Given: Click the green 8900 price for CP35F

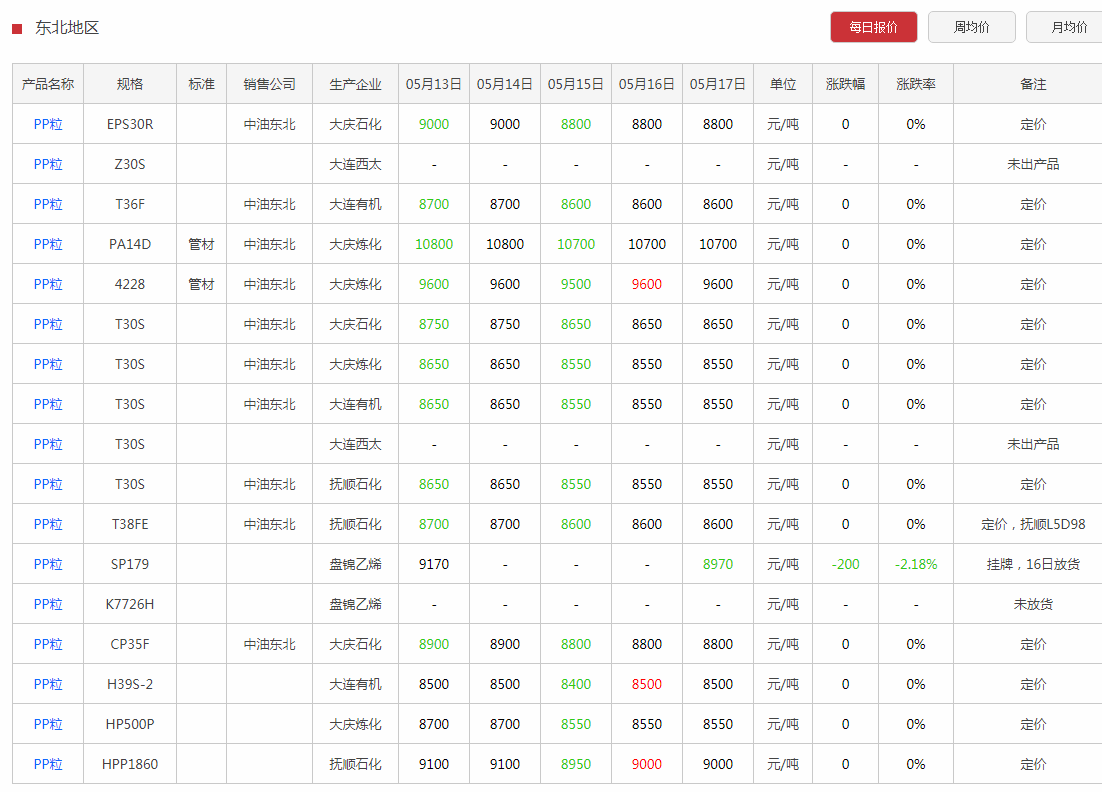Looking at the screenshot, I should coord(434,644).
